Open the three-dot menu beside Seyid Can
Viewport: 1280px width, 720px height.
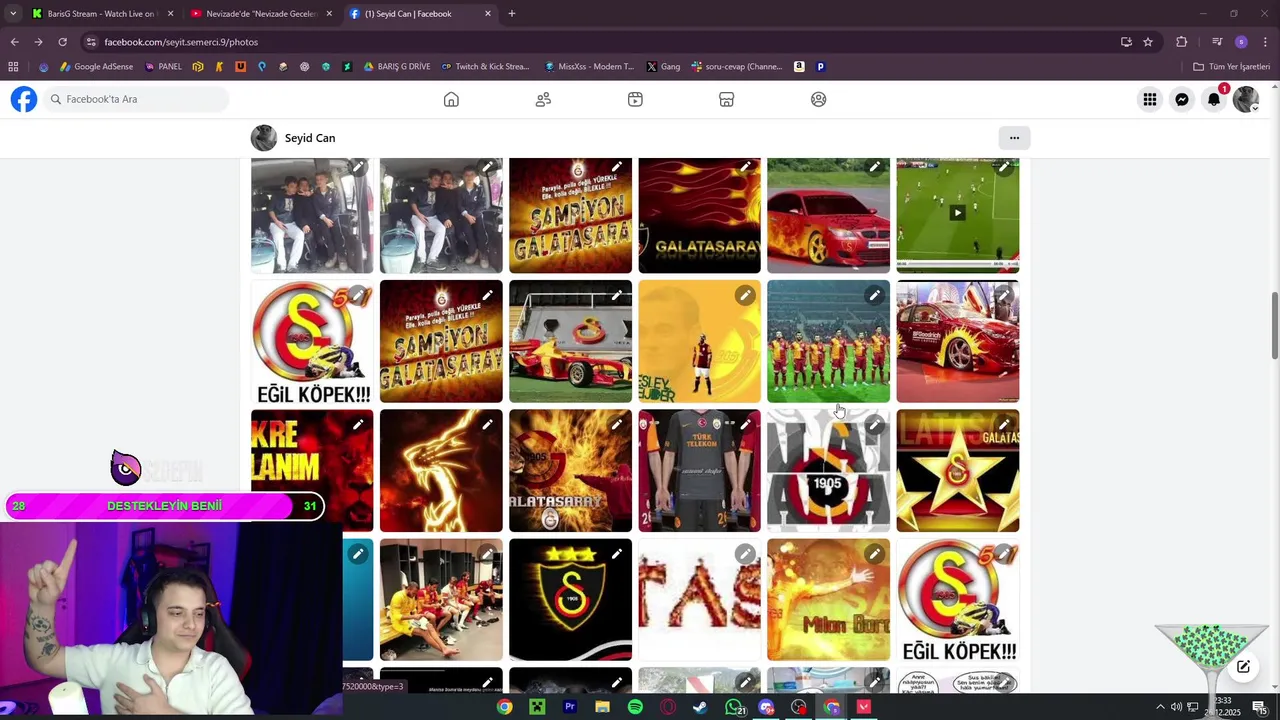point(1014,138)
